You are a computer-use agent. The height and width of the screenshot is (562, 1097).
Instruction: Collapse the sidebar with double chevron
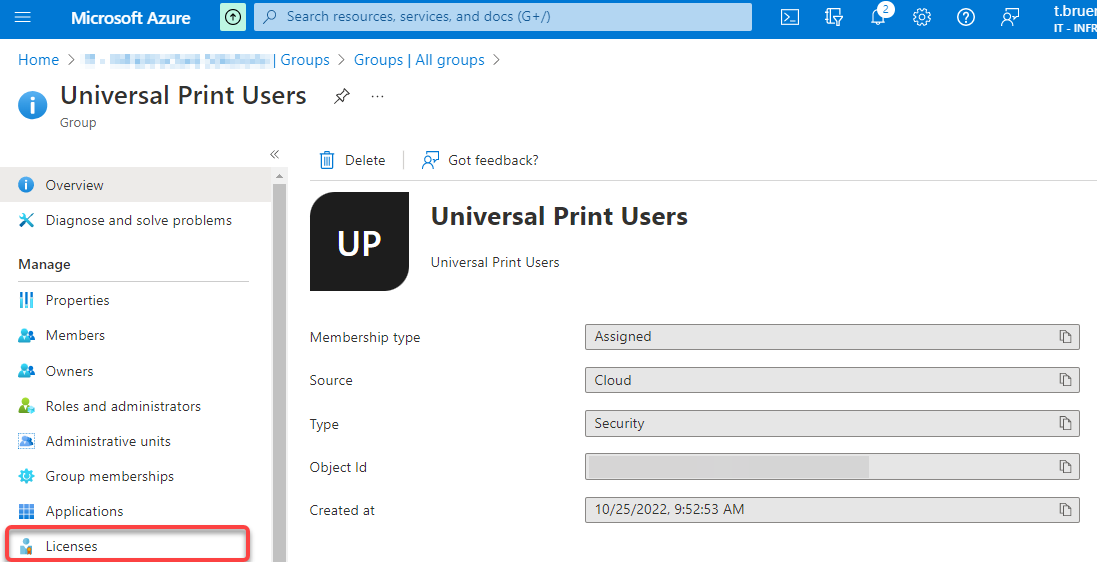tap(275, 155)
